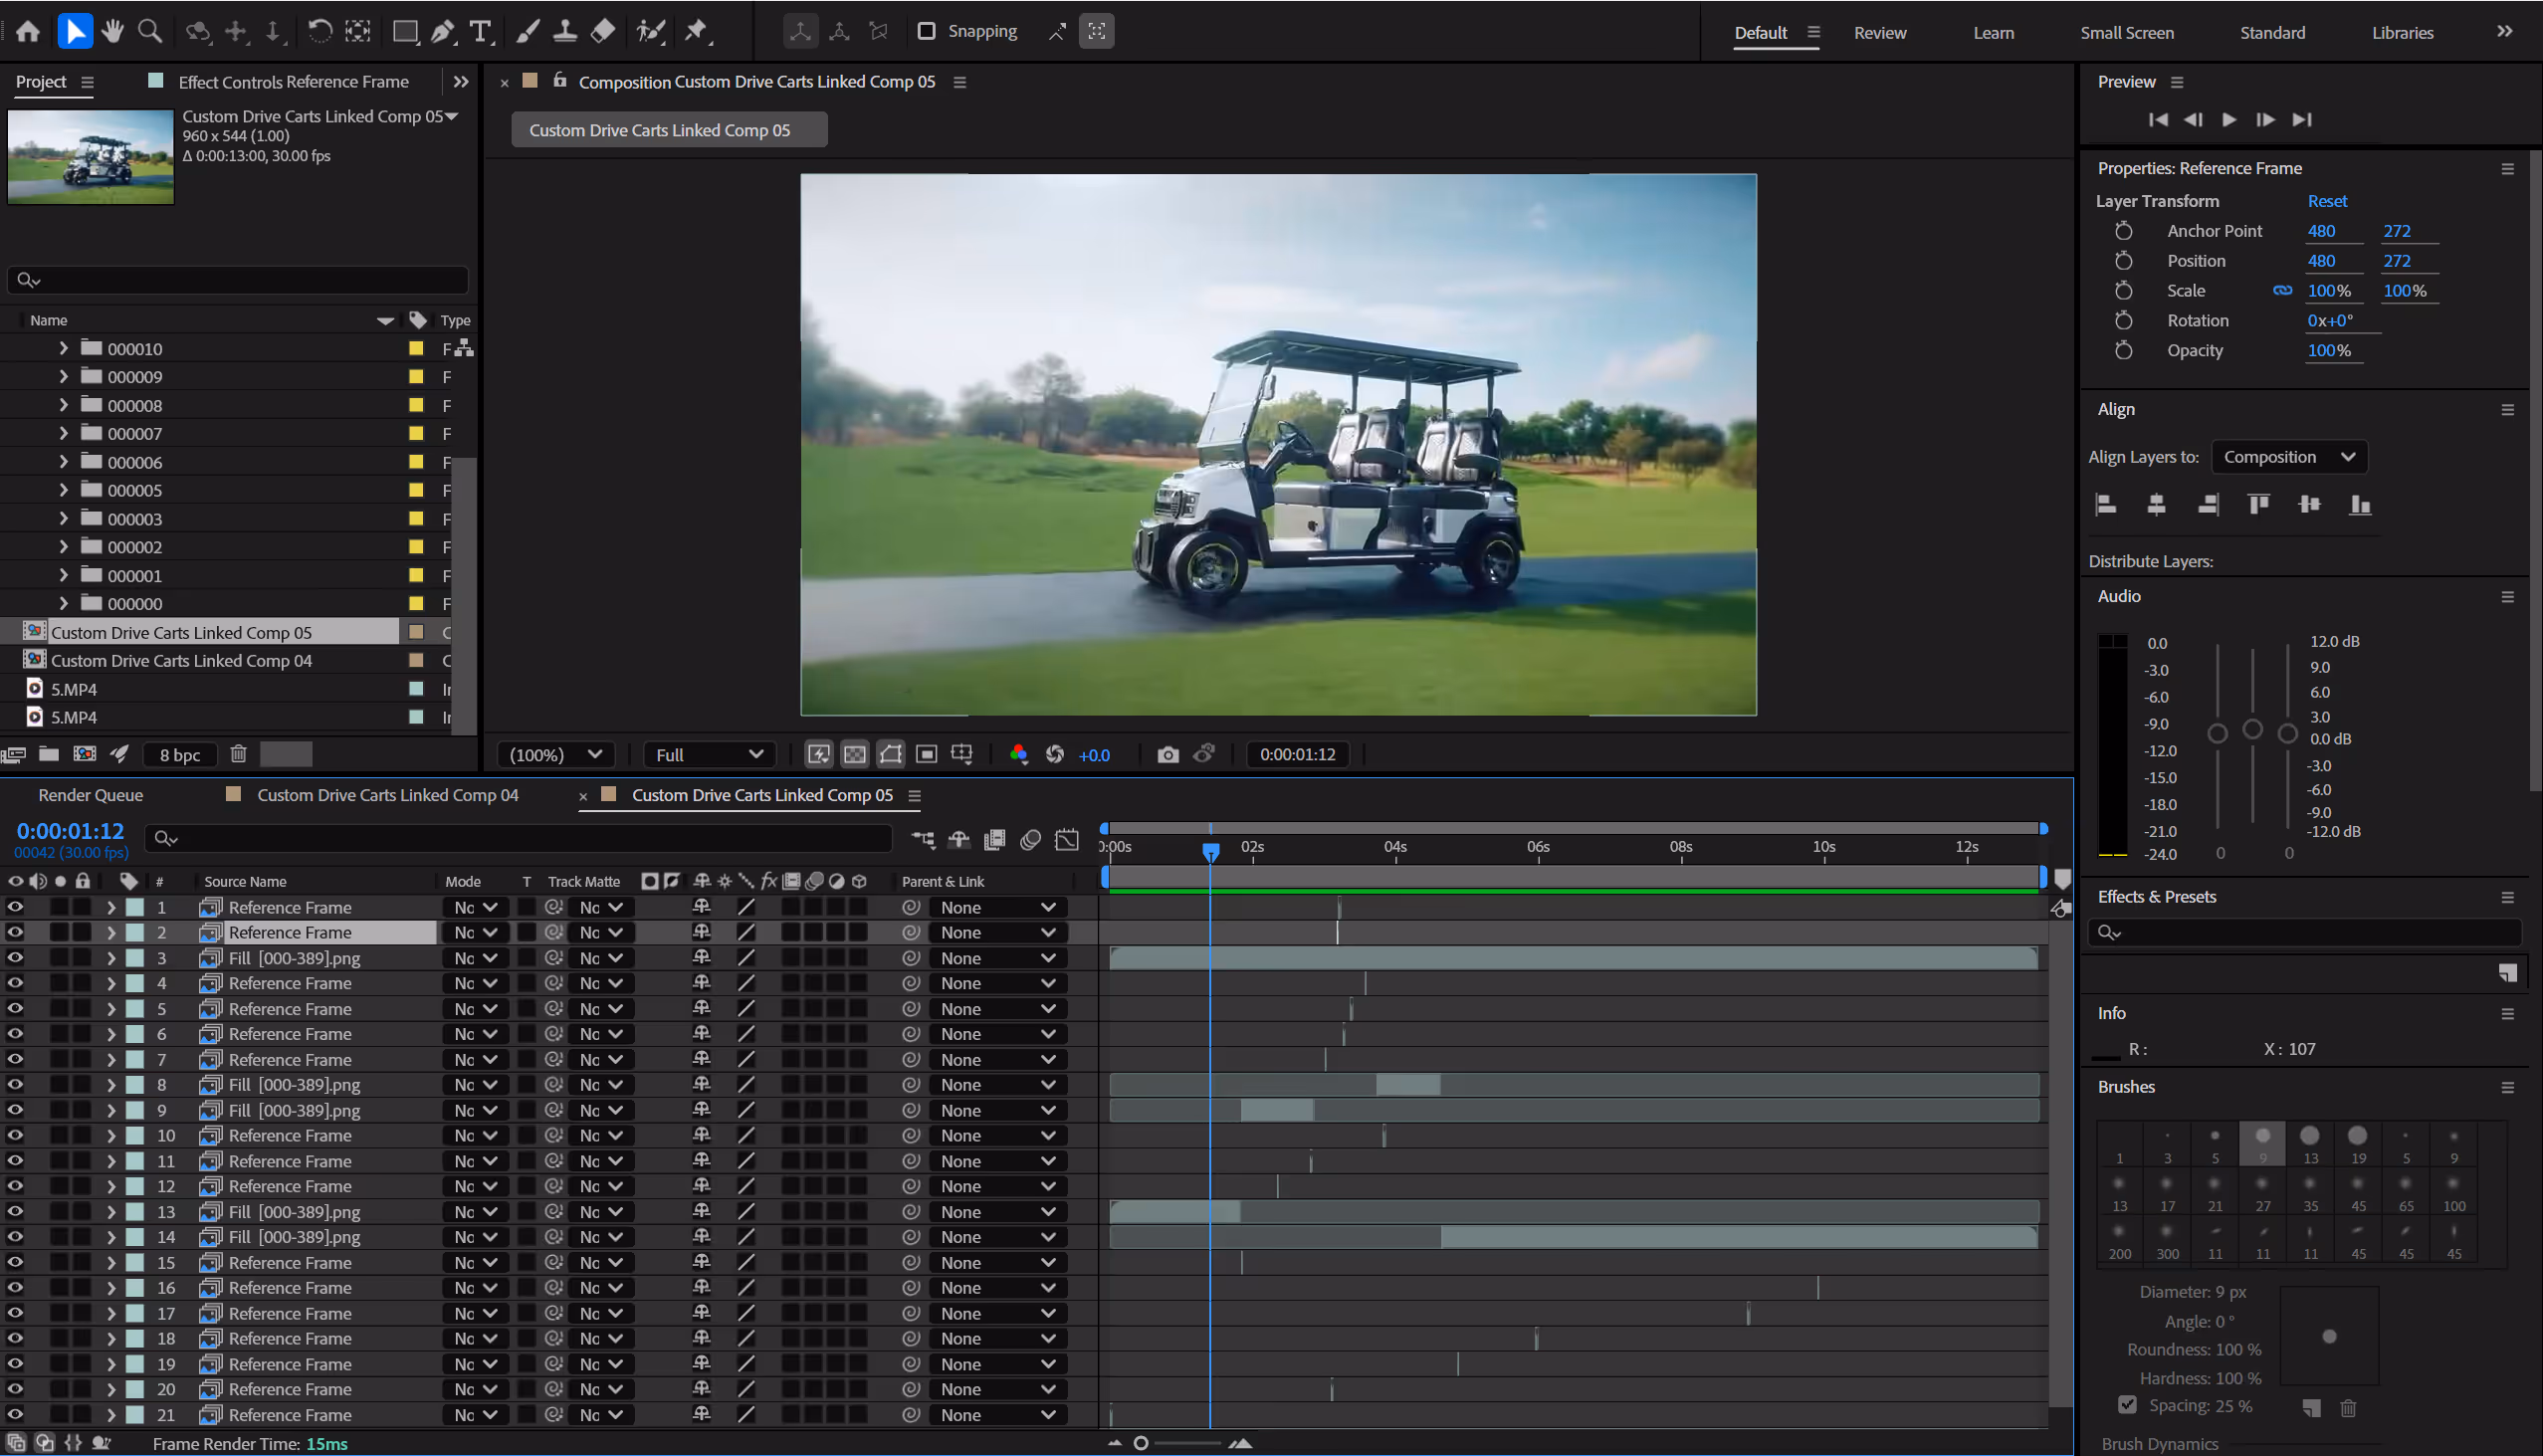The image size is (2543, 1456).
Task: Open the Align Layers to Composition dropdown
Action: [2288, 457]
